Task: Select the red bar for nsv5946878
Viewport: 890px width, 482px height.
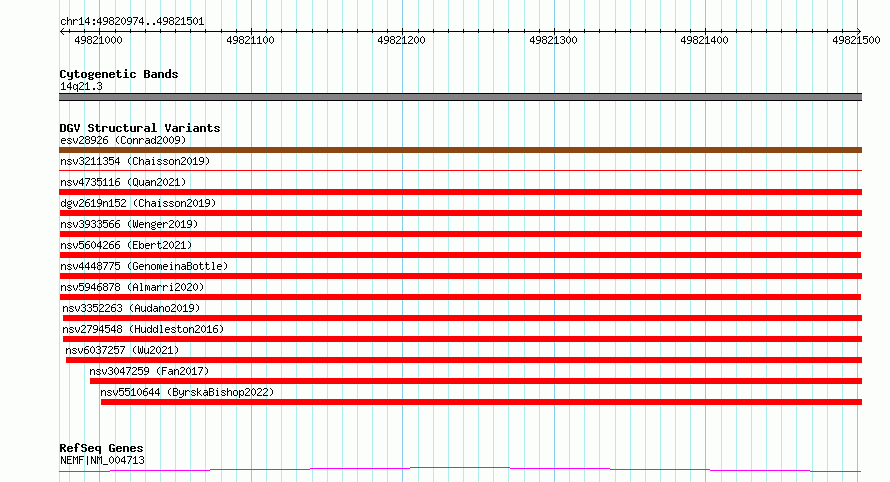Action: pos(460,297)
